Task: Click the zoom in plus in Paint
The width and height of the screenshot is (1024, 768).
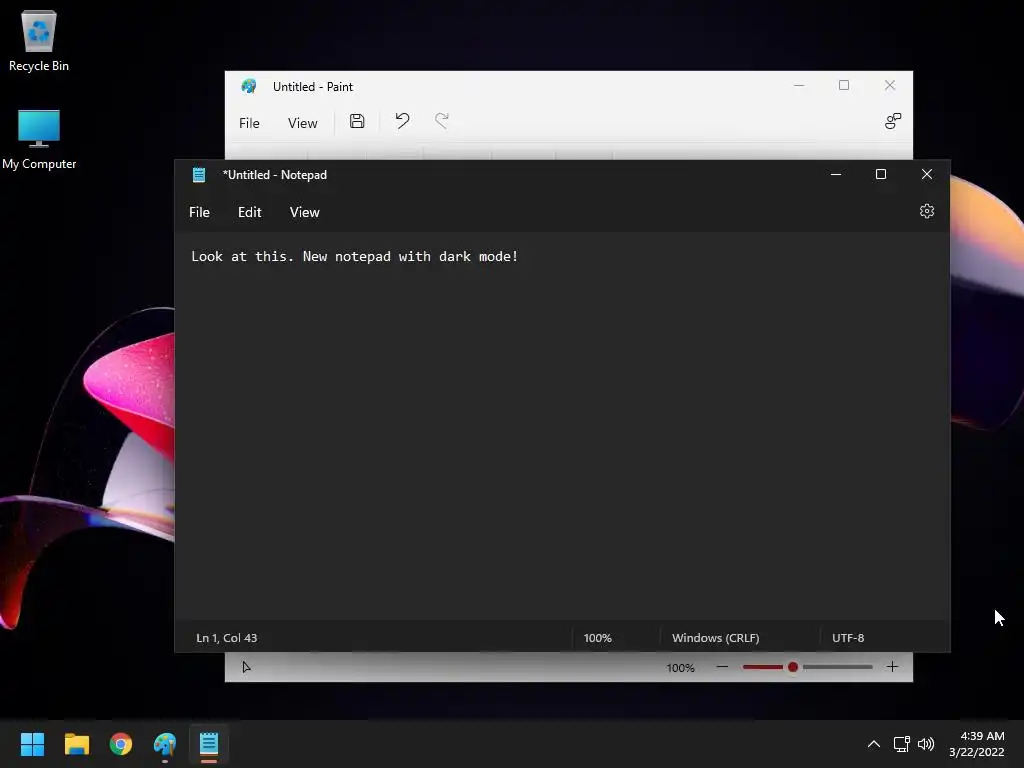Action: [x=892, y=667]
